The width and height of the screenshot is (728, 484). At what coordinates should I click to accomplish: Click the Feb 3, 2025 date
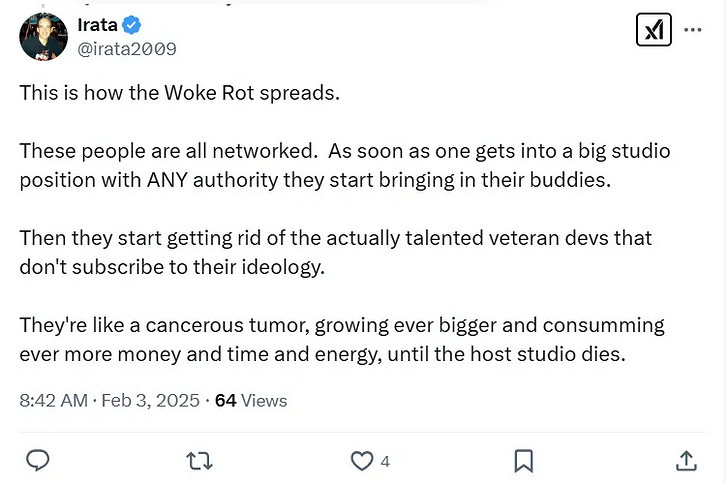coord(150,400)
